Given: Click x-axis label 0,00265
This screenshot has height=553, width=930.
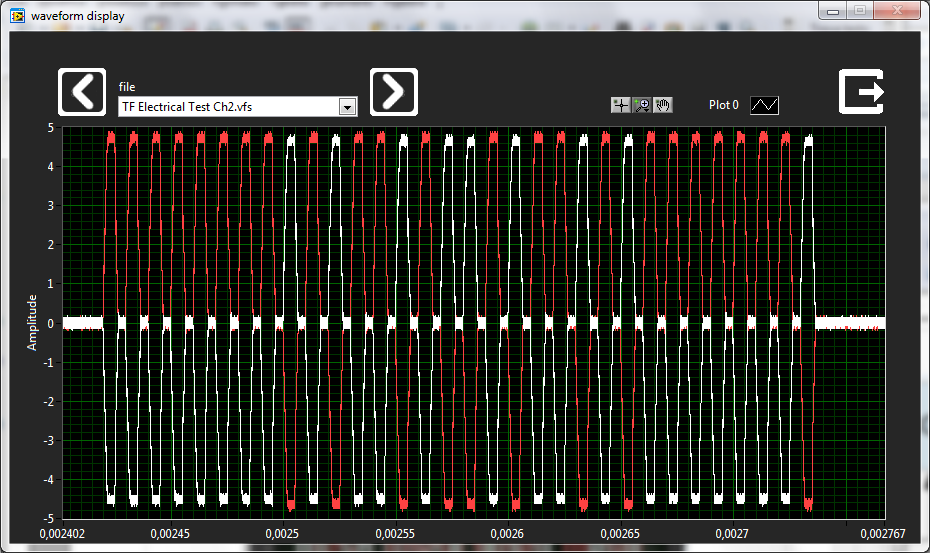Looking at the screenshot, I should pos(620,533).
